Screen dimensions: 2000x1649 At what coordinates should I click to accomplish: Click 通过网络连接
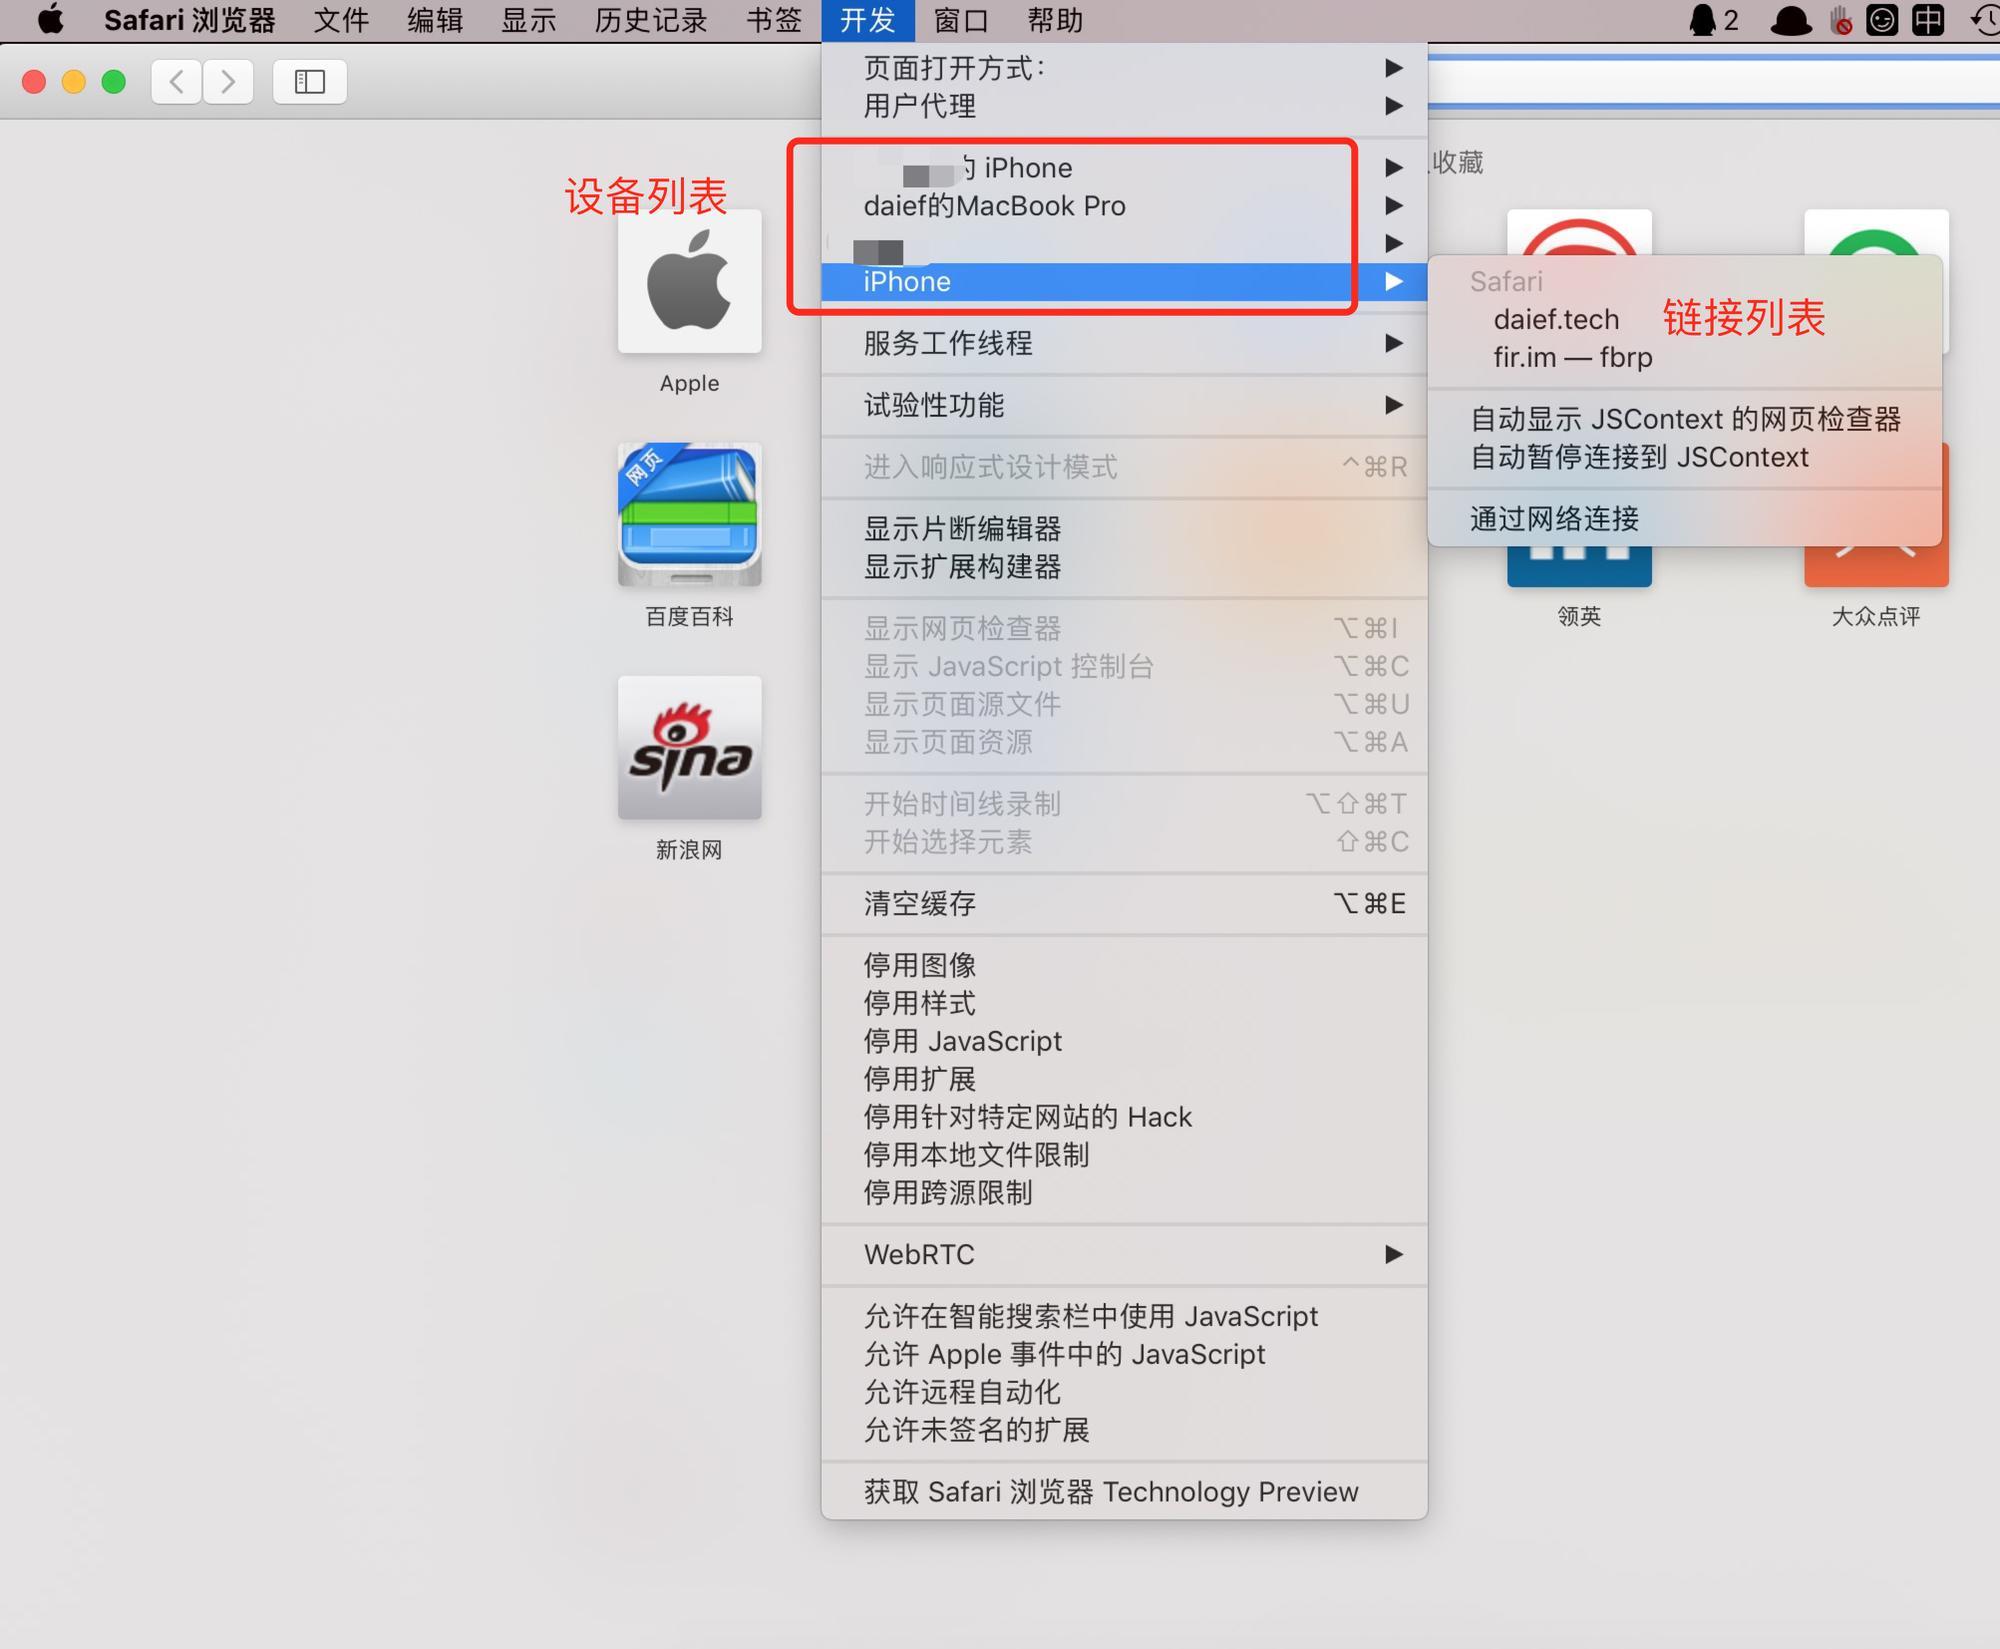click(1554, 518)
